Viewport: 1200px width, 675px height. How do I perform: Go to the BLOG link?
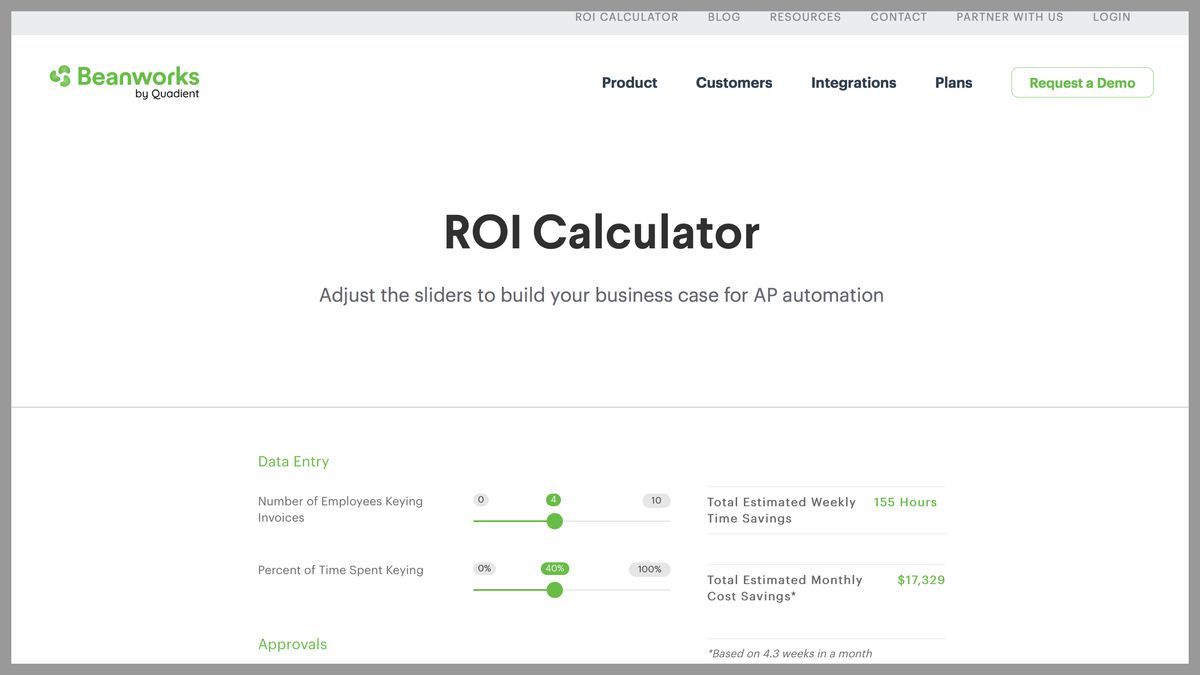click(724, 17)
